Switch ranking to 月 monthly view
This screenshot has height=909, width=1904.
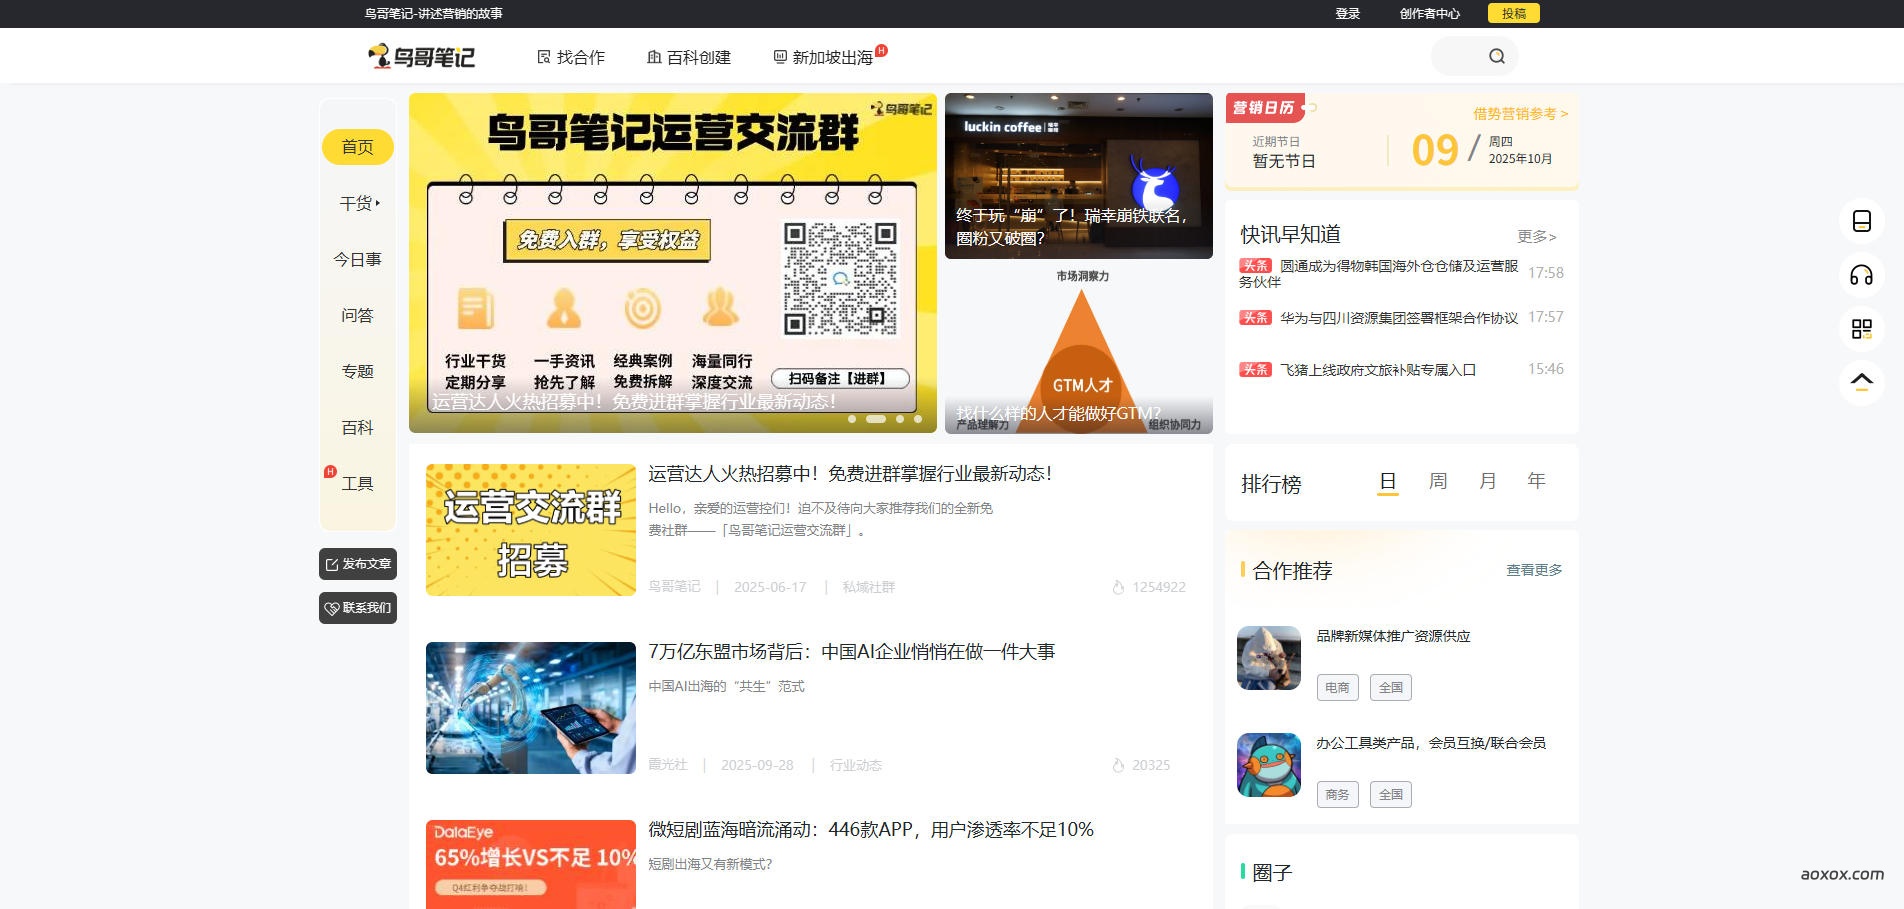coord(1487,481)
